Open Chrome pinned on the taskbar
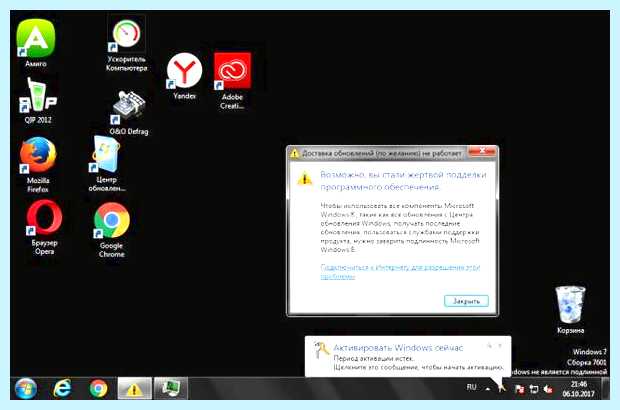 98,388
